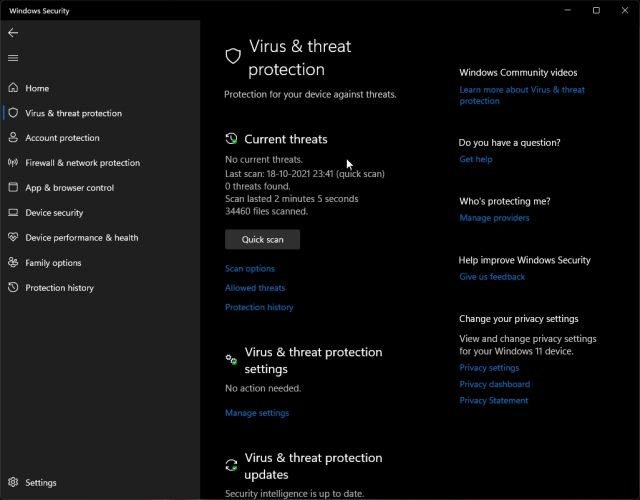
Task: Click the 'No current threats.' text
Action: [x=264, y=160]
